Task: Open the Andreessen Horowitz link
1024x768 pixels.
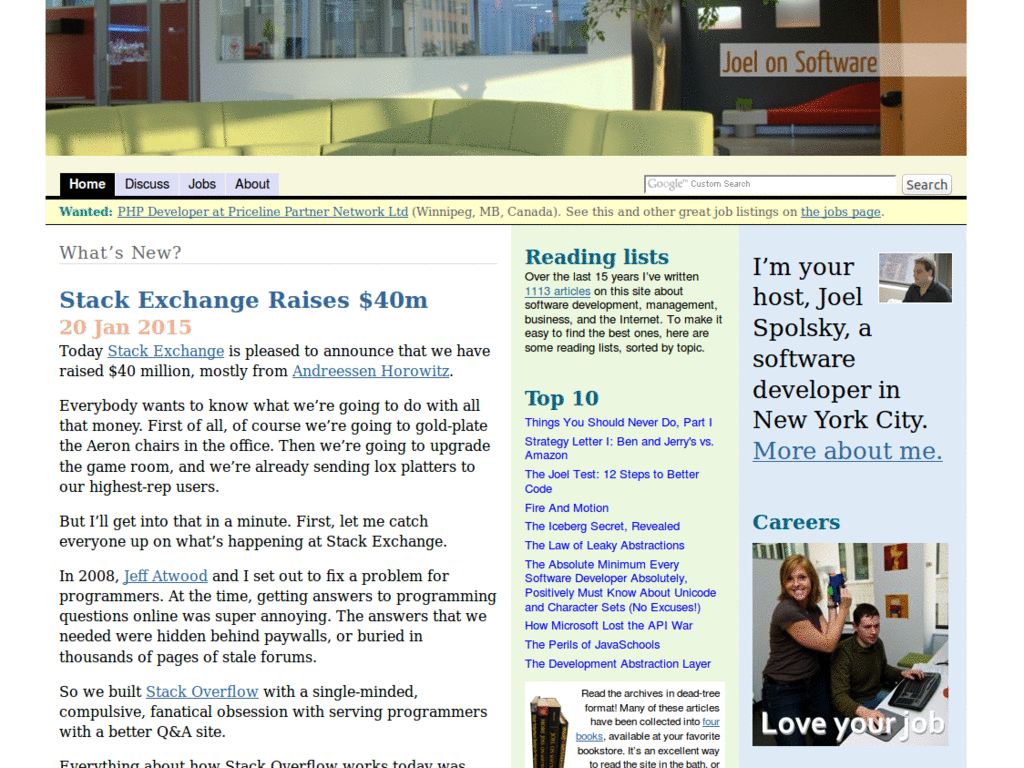Action: coord(371,371)
